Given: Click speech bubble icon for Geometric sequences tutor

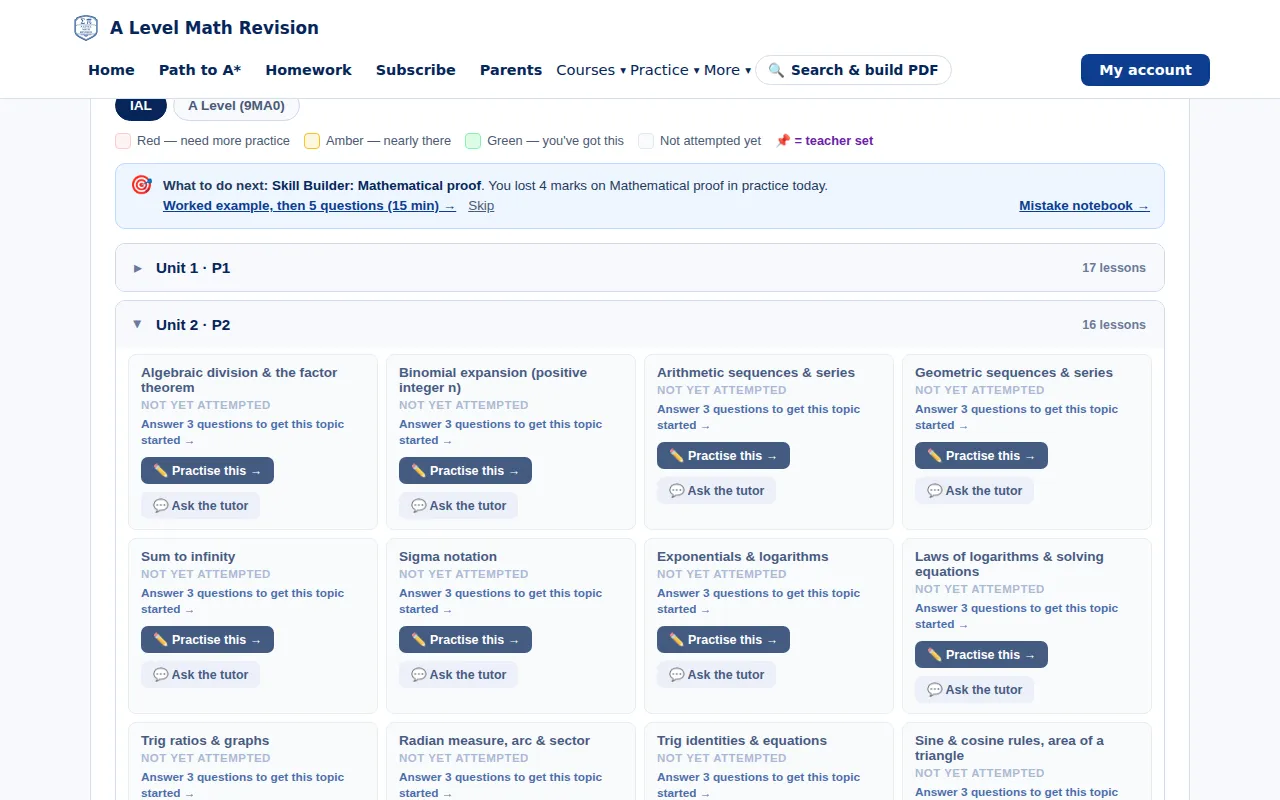Looking at the screenshot, I should click(x=935, y=491).
